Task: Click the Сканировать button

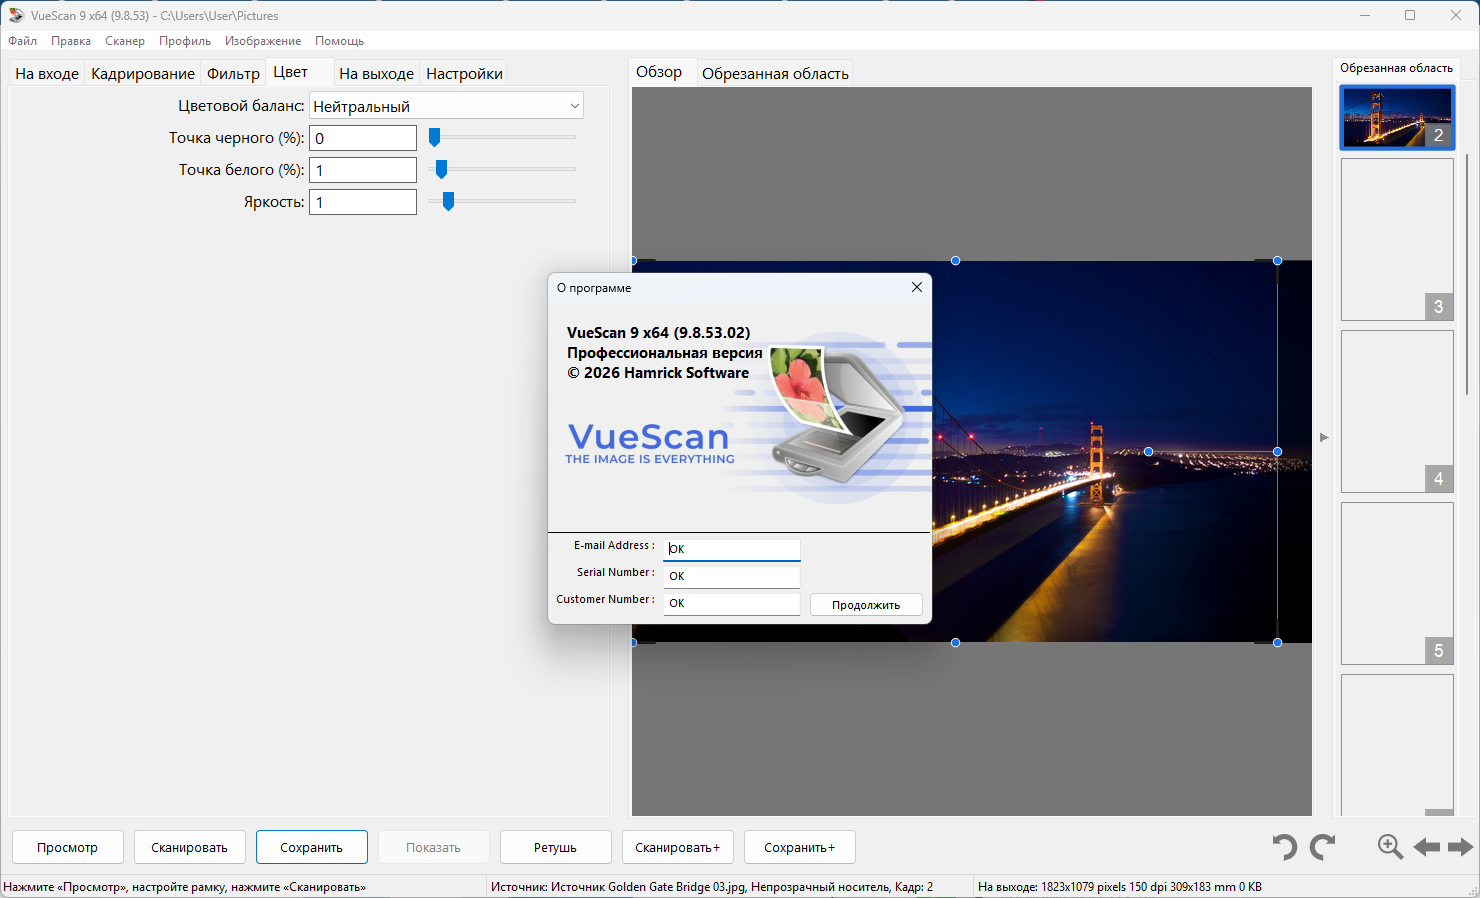Action: click(189, 847)
